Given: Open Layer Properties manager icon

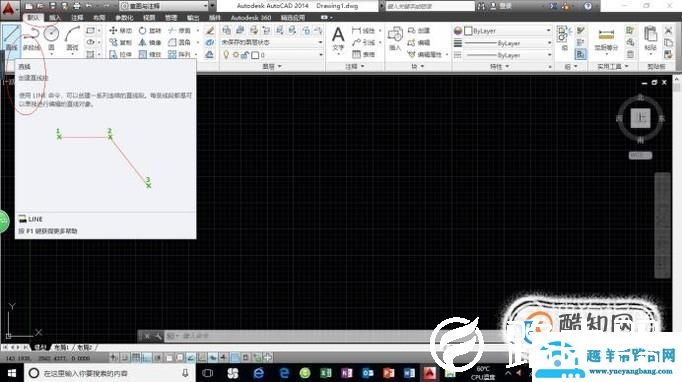Looking at the screenshot, I should (x=227, y=30).
